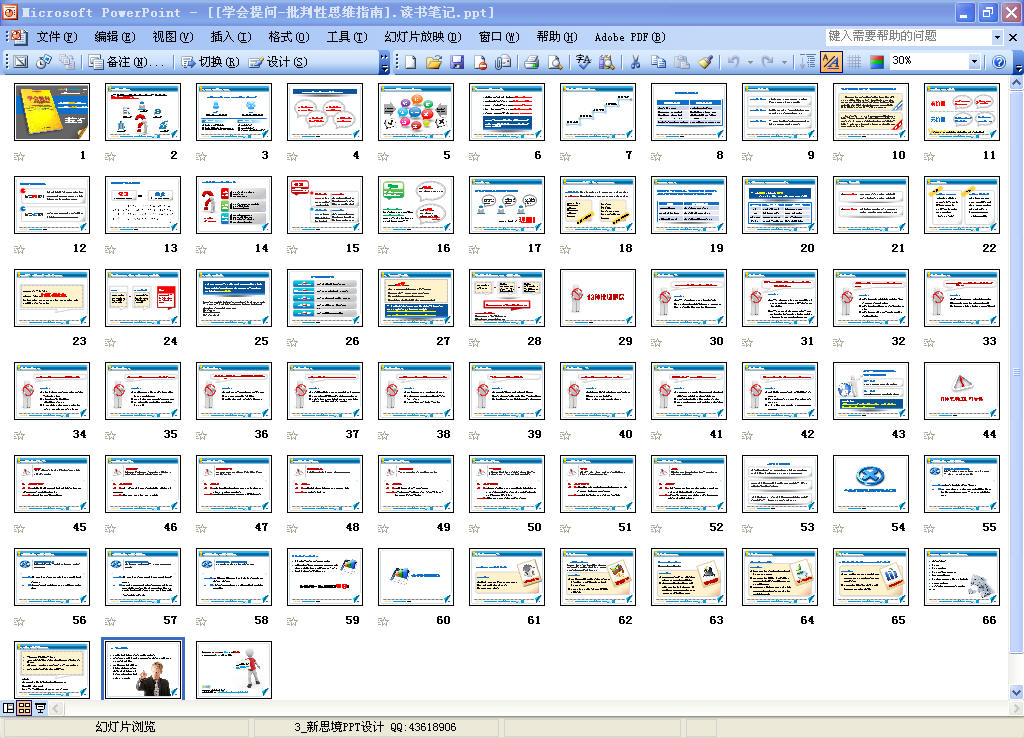Switch to Normal view icon at bottom left
This screenshot has height=738, width=1024.
8,708
